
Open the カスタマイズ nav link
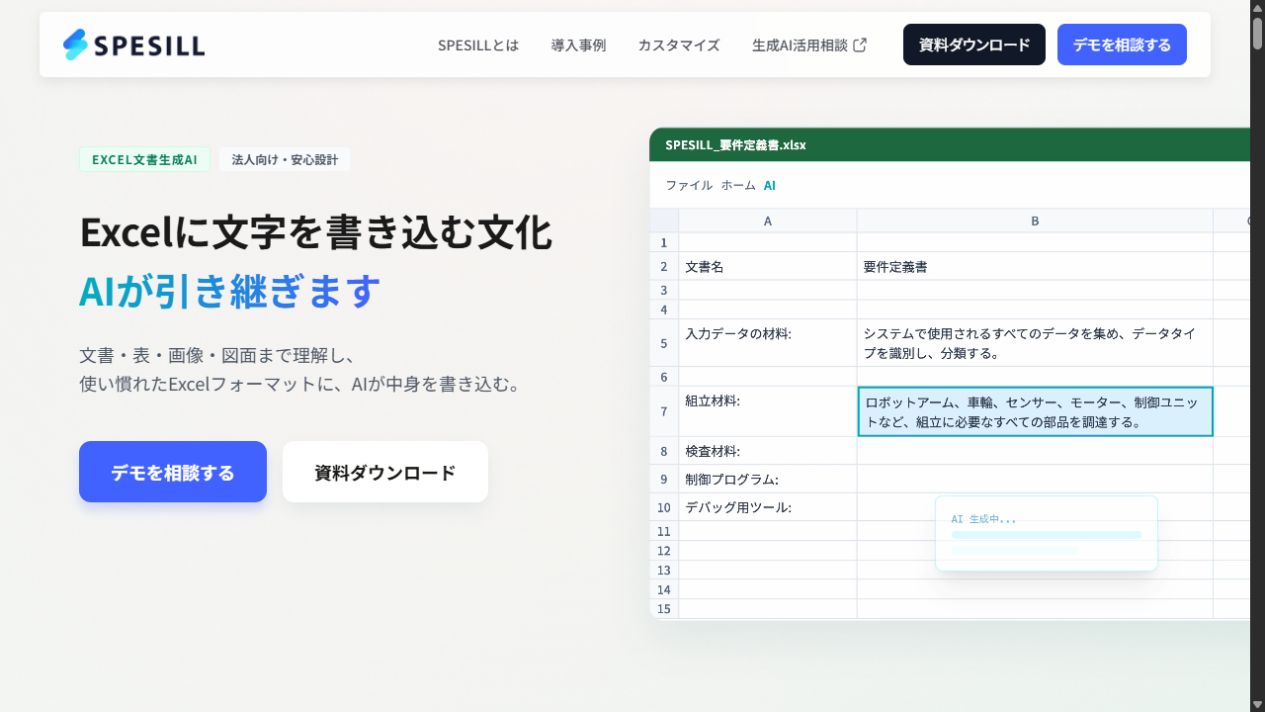click(x=679, y=45)
